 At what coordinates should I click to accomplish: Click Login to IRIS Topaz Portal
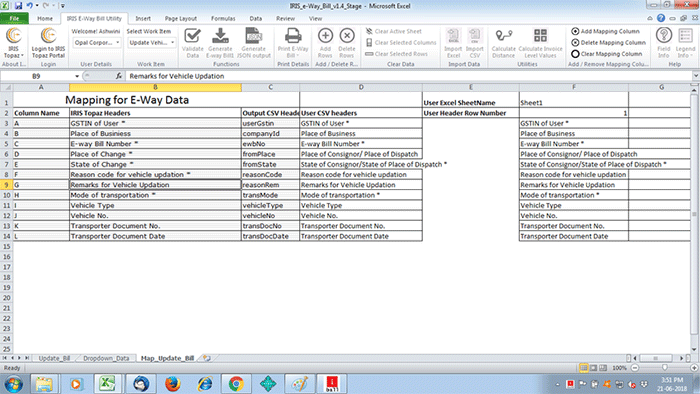[48, 43]
